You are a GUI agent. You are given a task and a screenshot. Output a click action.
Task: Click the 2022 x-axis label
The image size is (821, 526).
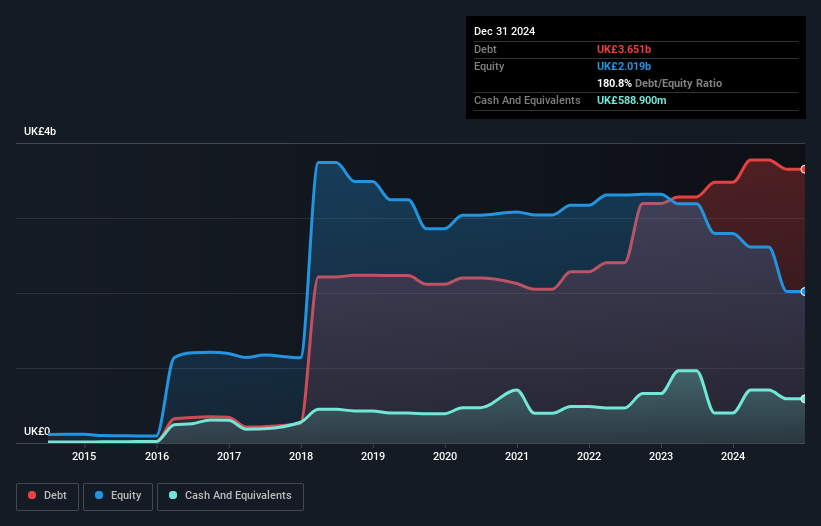pyautogui.click(x=589, y=456)
